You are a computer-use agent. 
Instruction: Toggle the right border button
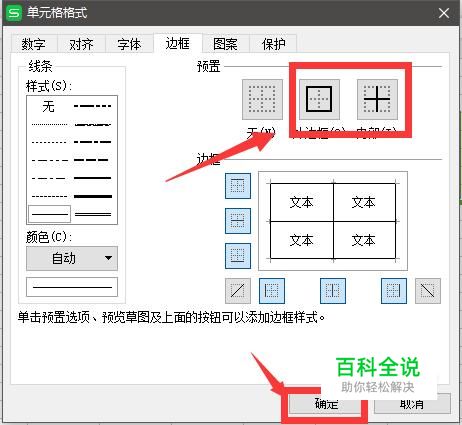(x=394, y=291)
